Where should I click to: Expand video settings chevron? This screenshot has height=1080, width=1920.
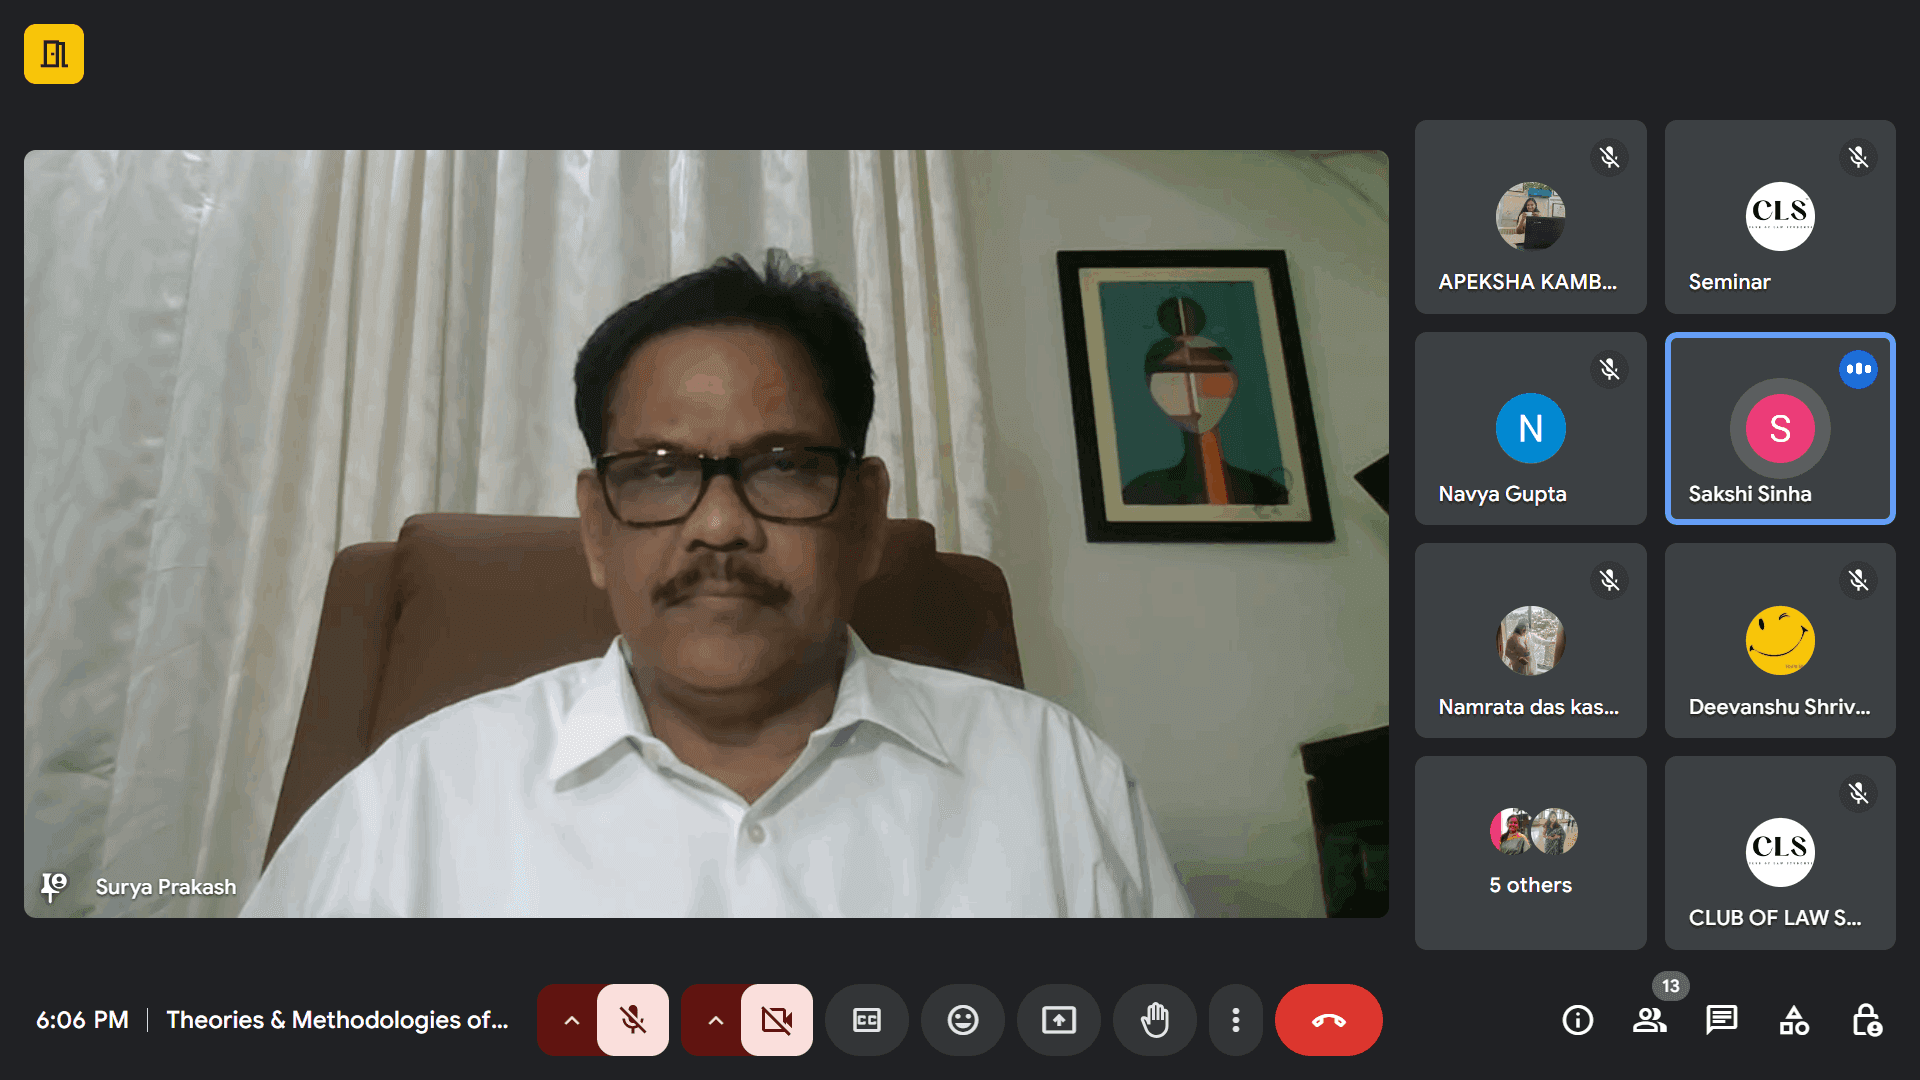tap(715, 1020)
